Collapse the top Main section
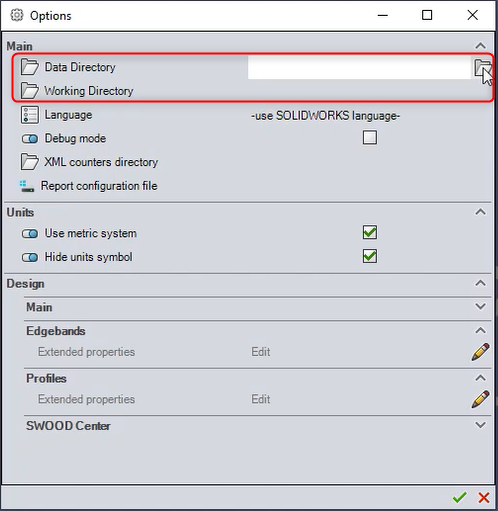 click(480, 46)
